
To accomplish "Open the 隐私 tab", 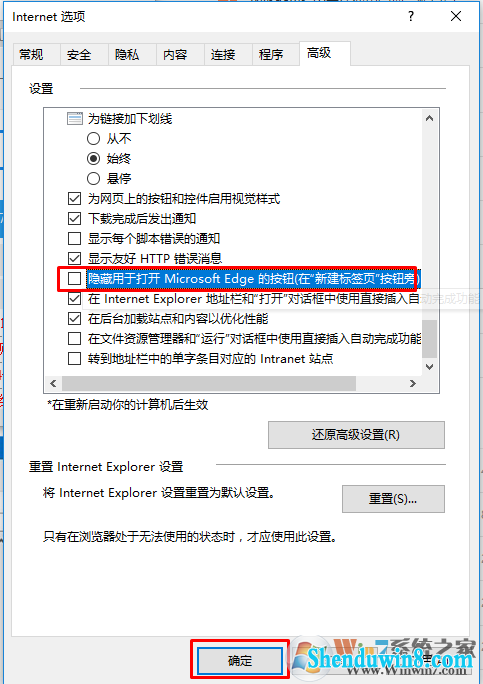I will (127, 55).
